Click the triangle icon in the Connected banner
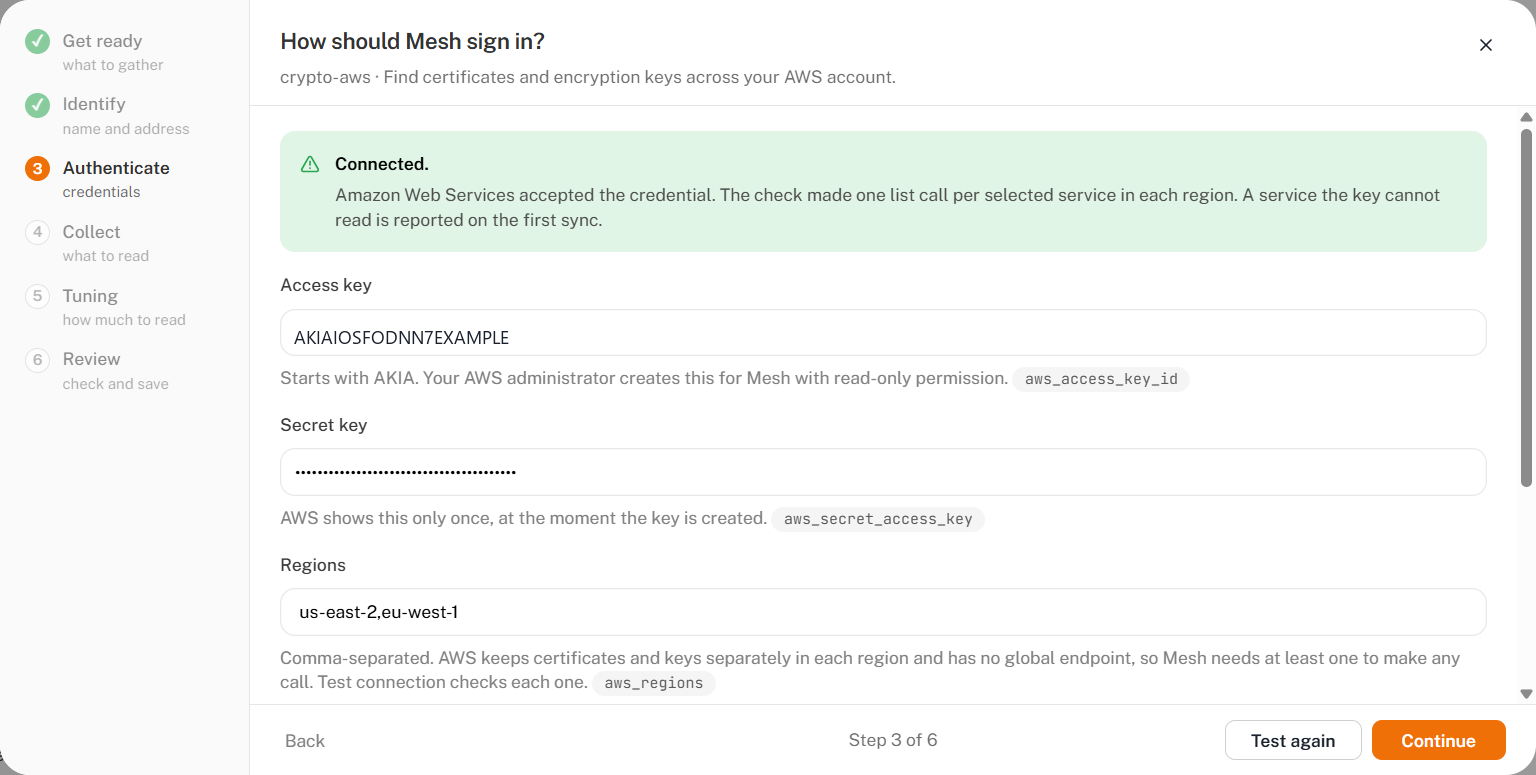The image size is (1536, 775). tap(310, 164)
